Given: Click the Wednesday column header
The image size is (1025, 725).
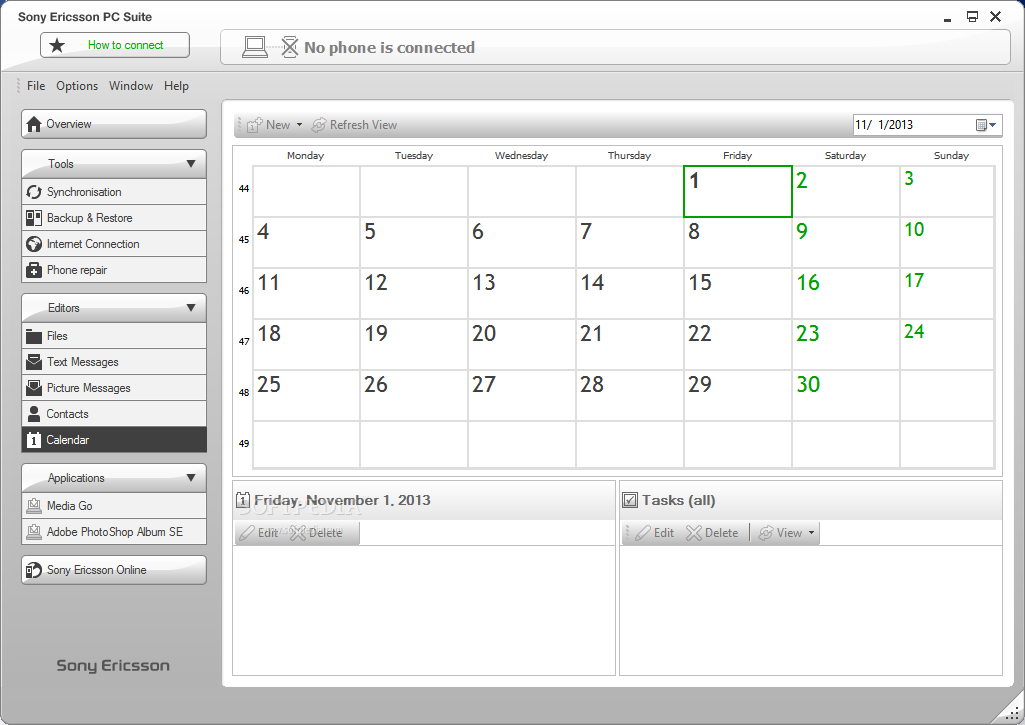Looking at the screenshot, I should click(x=522, y=156).
